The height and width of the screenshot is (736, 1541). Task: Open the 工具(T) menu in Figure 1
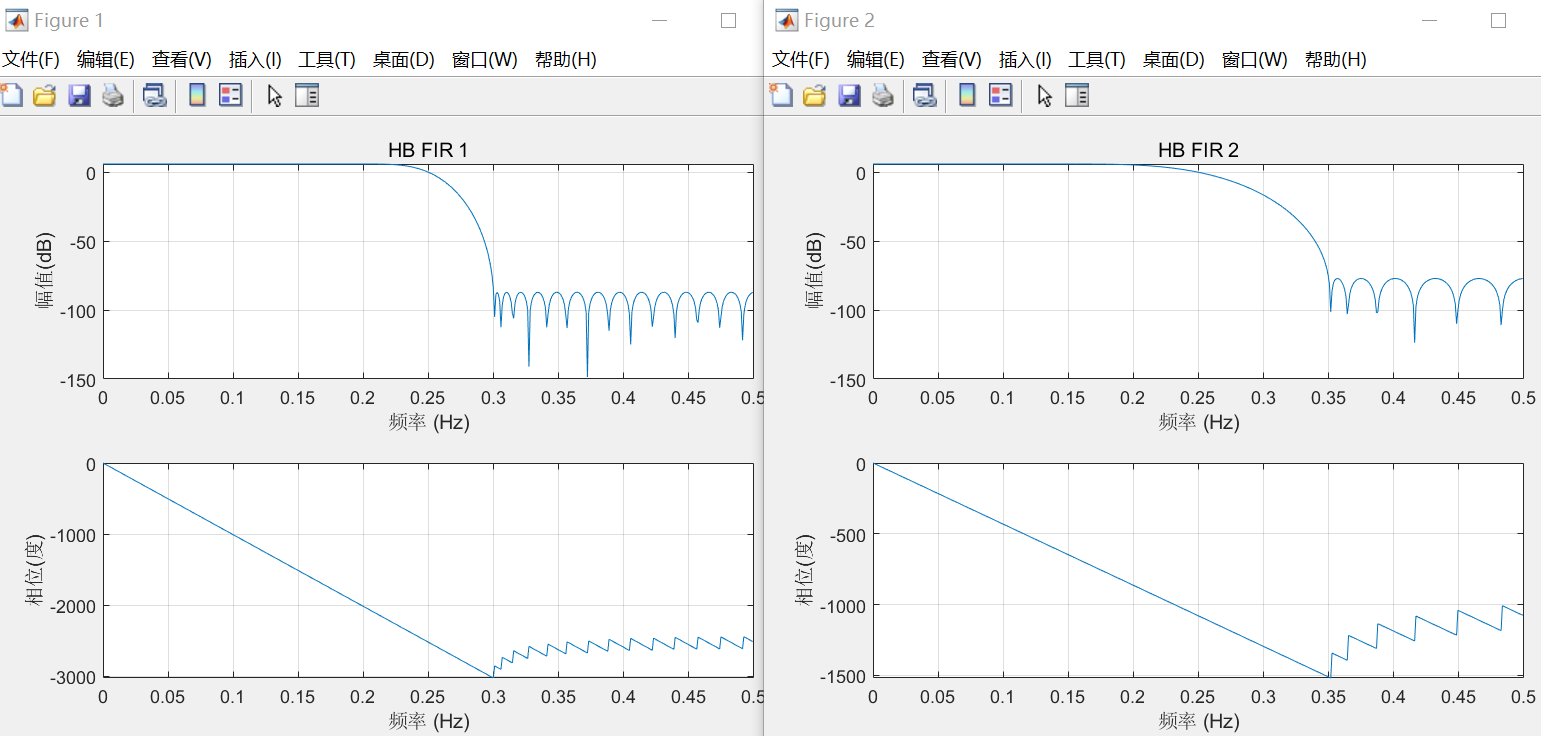pos(326,59)
